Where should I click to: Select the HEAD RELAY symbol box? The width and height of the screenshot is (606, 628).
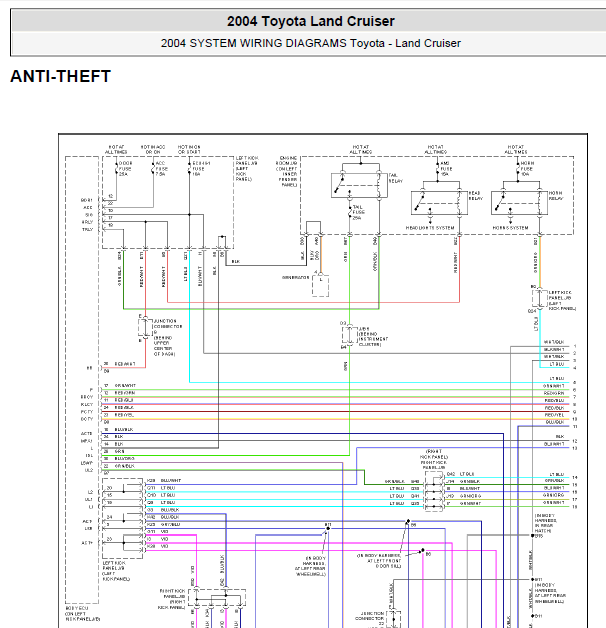point(439,203)
